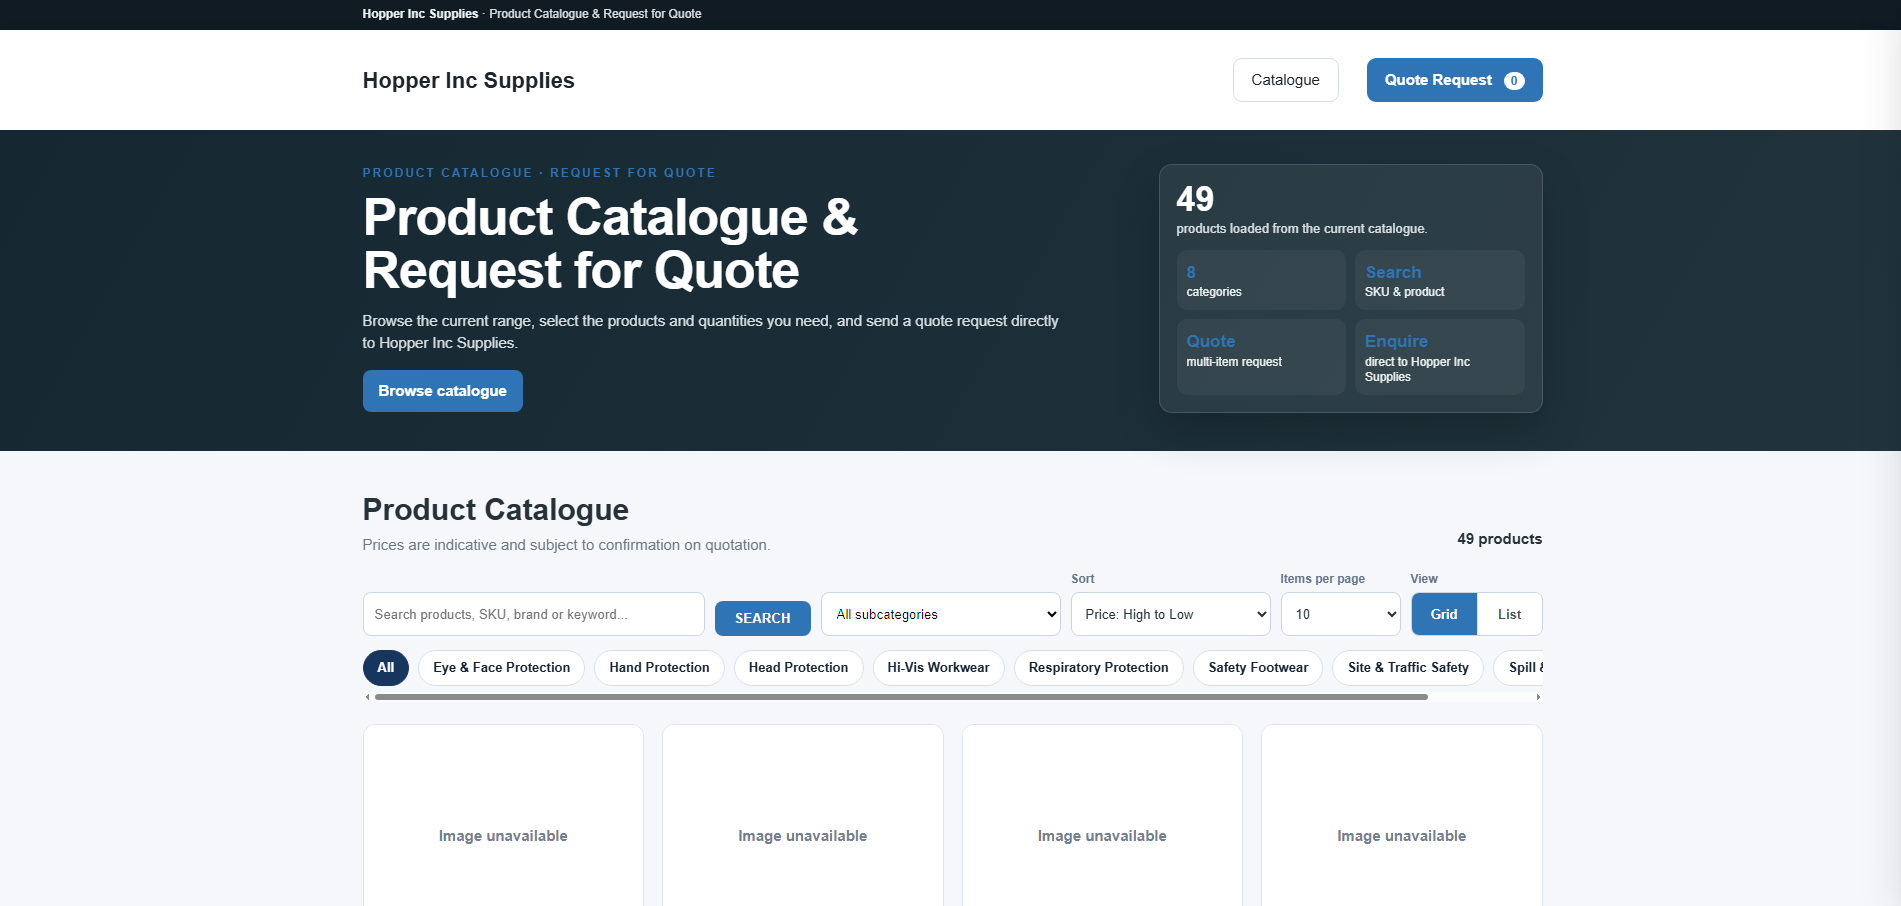The height and width of the screenshot is (906, 1901).
Task: Click the 'Quote multi-item request' tile
Action: coord(1260,357)
